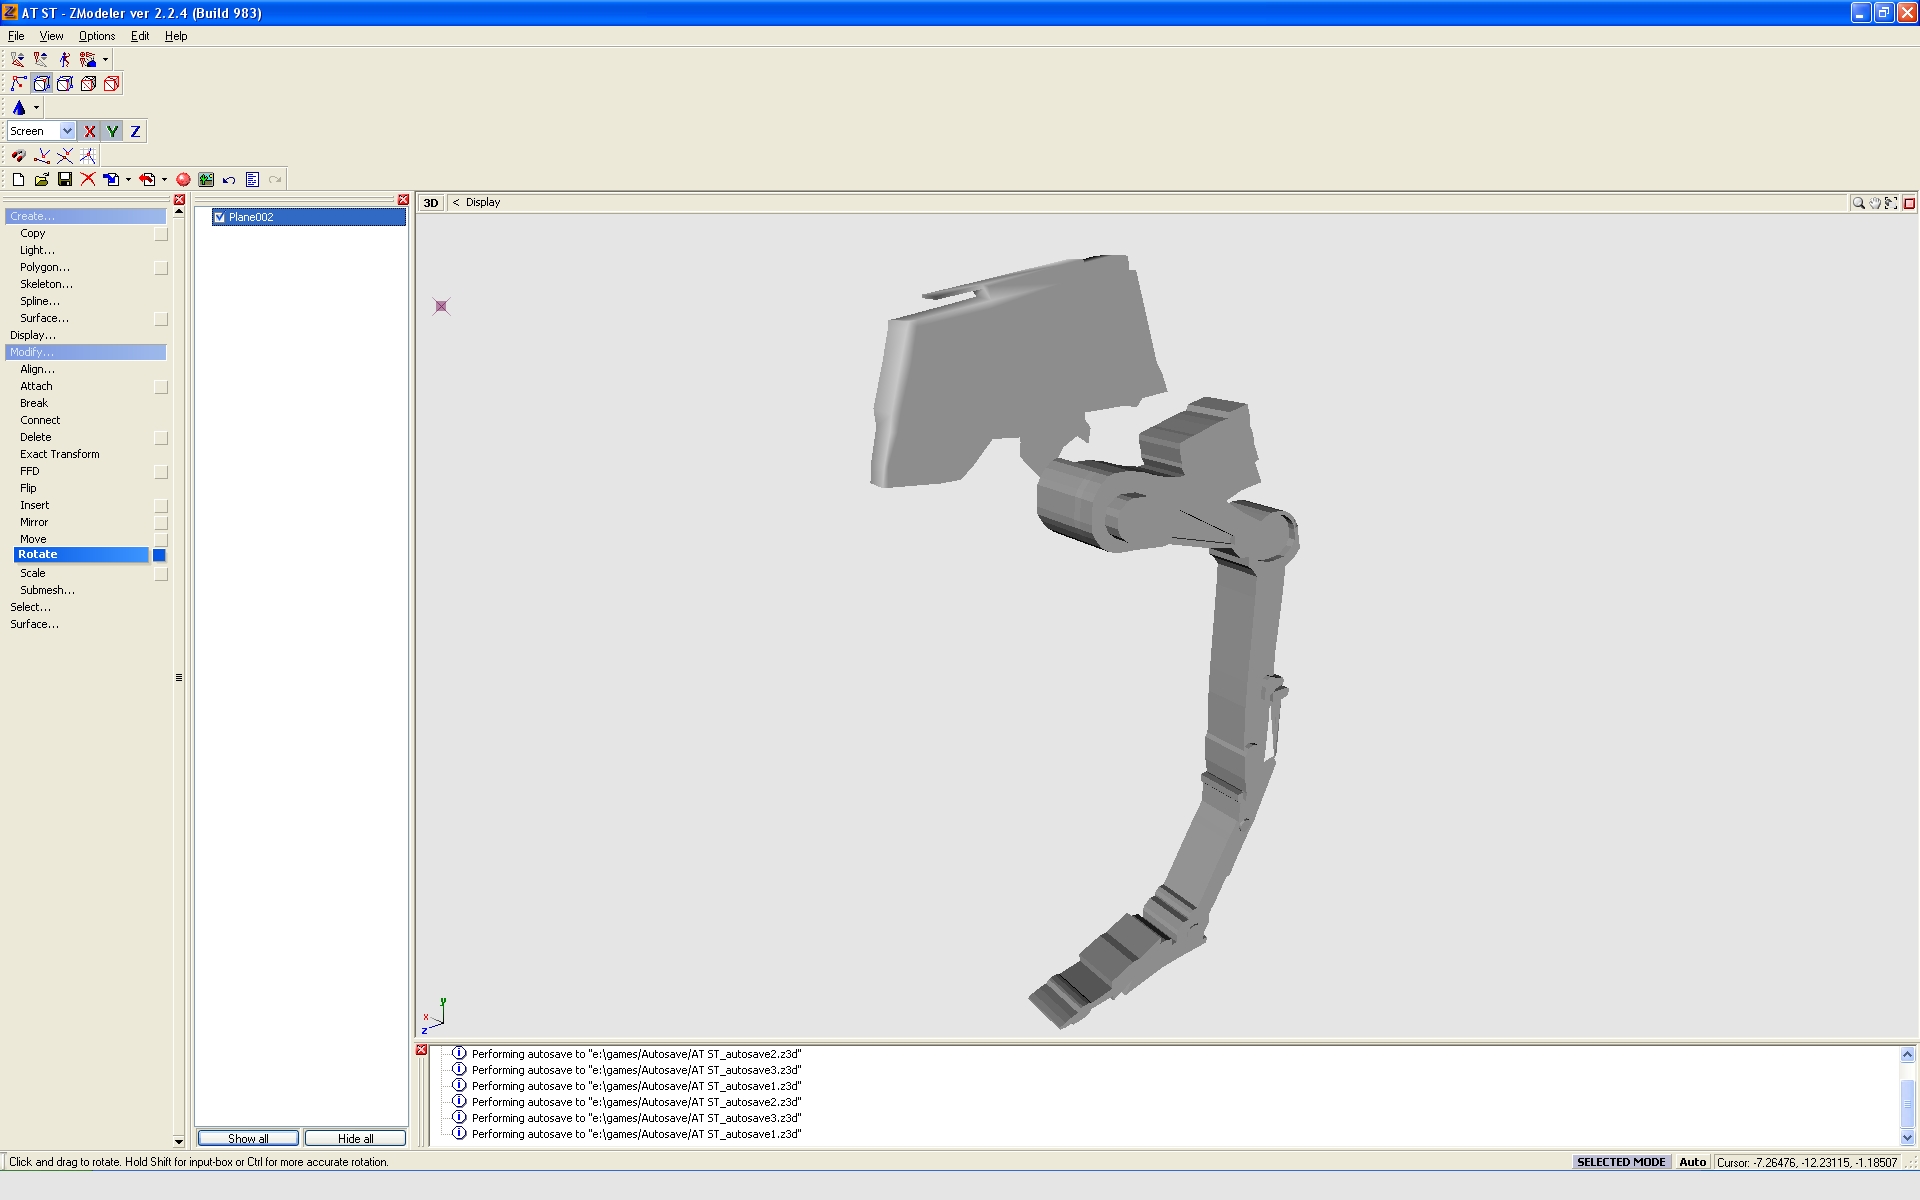
Task: Select the polygons editing level cube icon
Action: point(88,84)
